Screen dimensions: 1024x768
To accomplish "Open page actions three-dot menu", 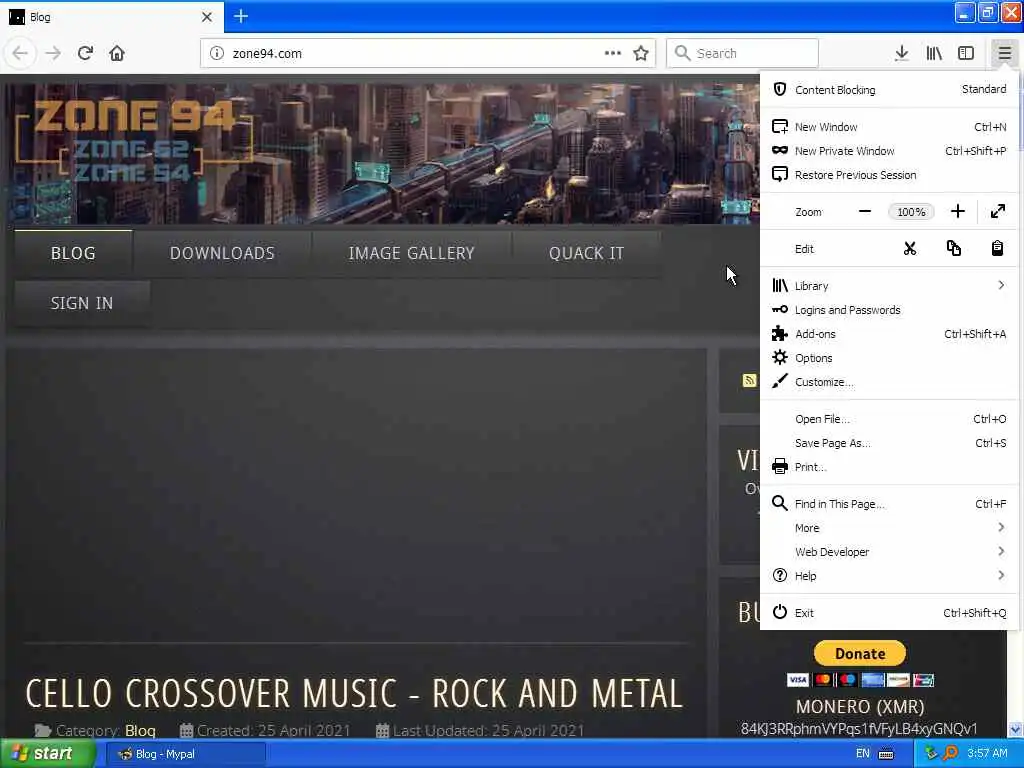I will [613, 54].
